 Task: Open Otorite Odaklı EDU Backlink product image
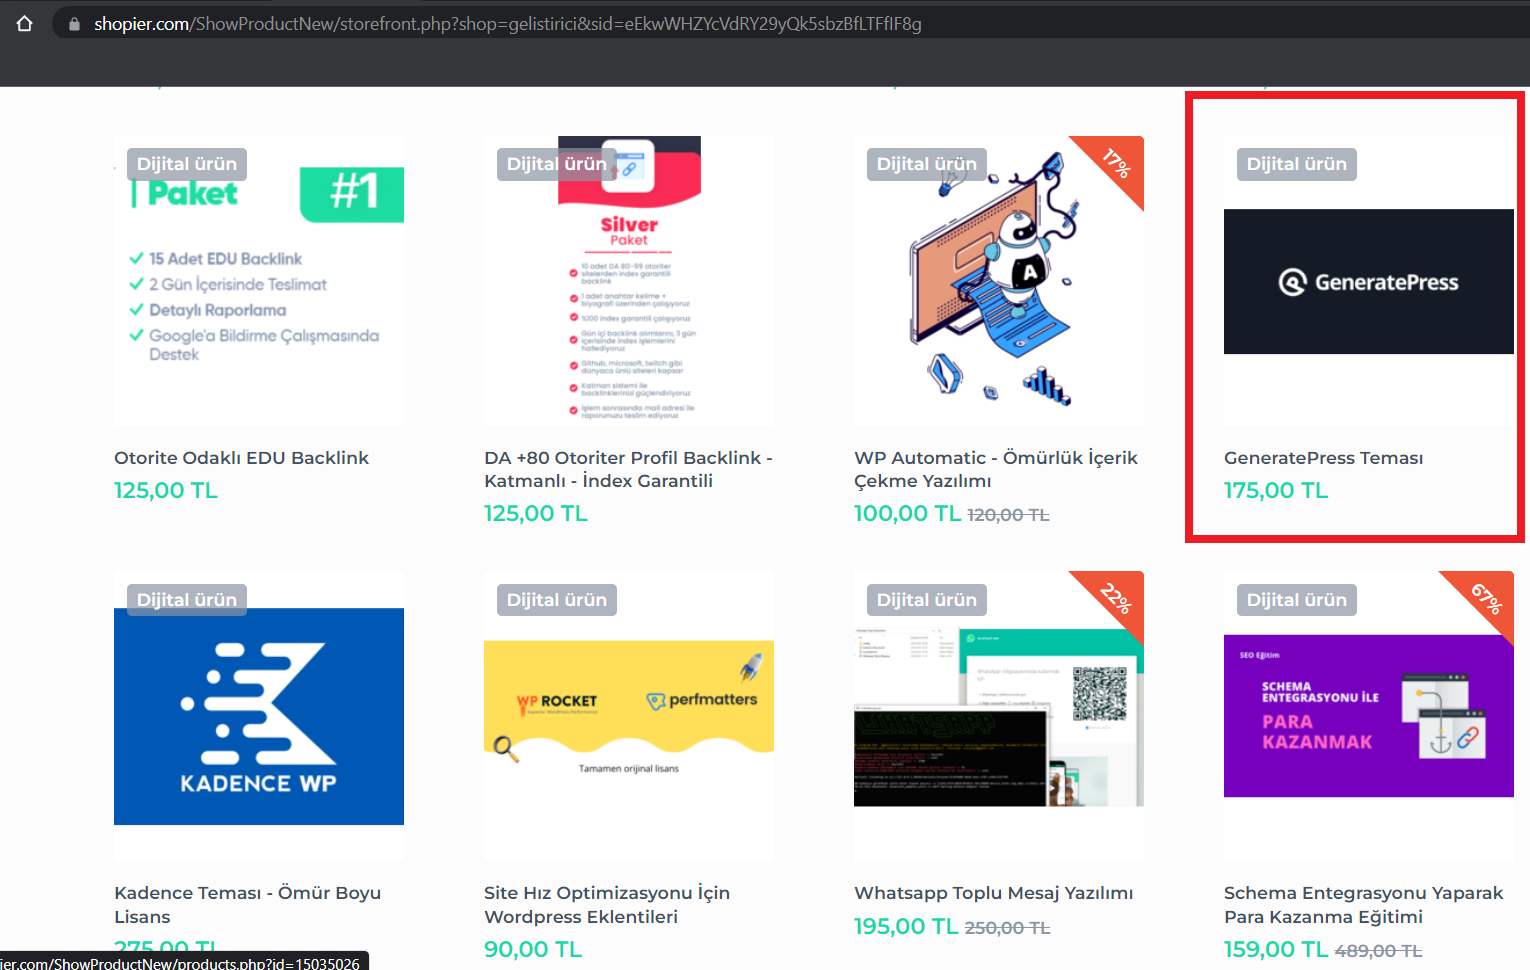pyautogui.click(x=259, y=281)
